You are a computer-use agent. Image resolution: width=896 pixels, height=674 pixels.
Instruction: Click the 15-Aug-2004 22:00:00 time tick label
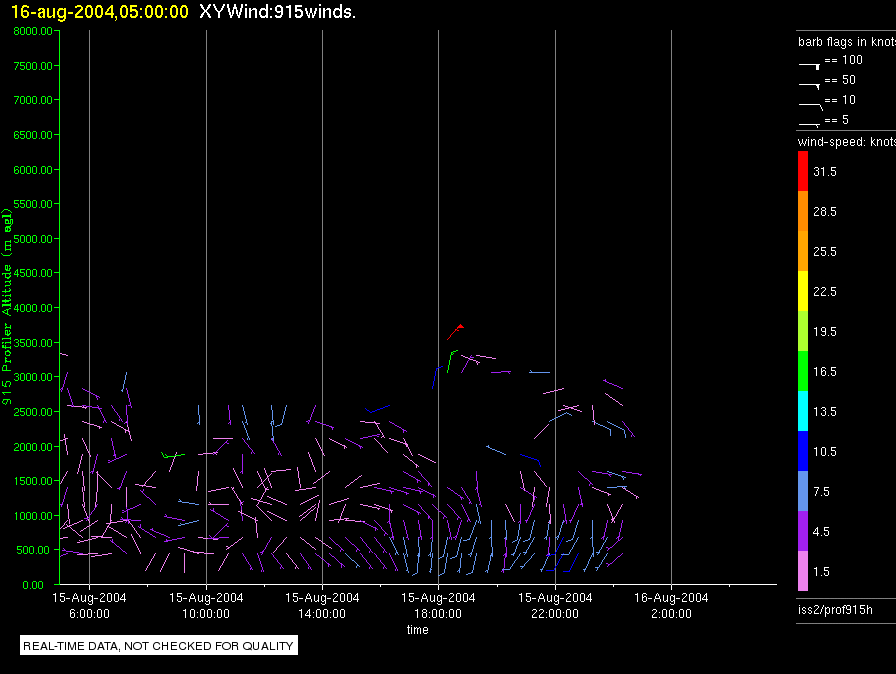[555, 605]
